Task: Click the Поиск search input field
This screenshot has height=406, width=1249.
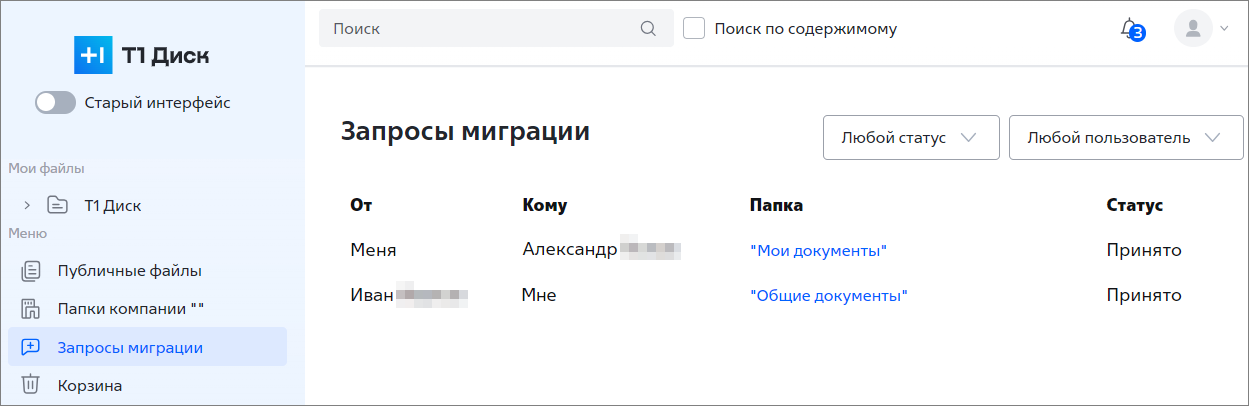Action: pos(496,29)
